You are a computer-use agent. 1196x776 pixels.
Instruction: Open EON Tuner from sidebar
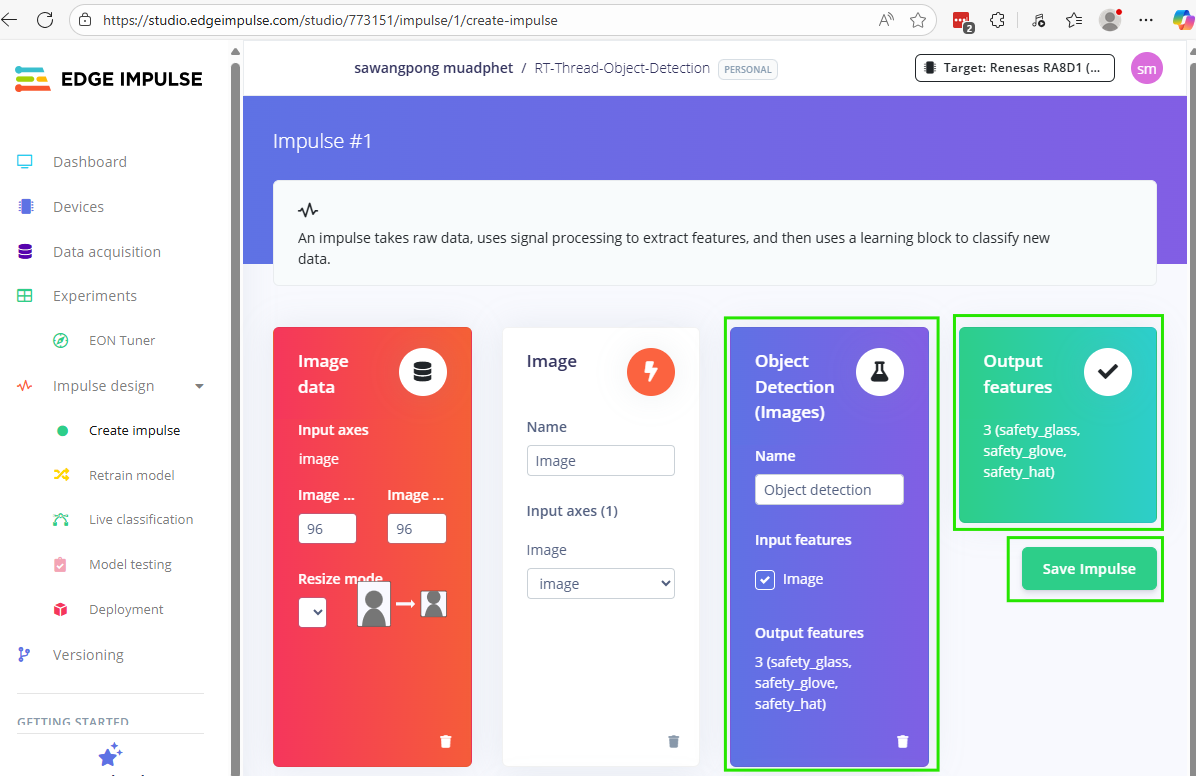tap(122, 340)
